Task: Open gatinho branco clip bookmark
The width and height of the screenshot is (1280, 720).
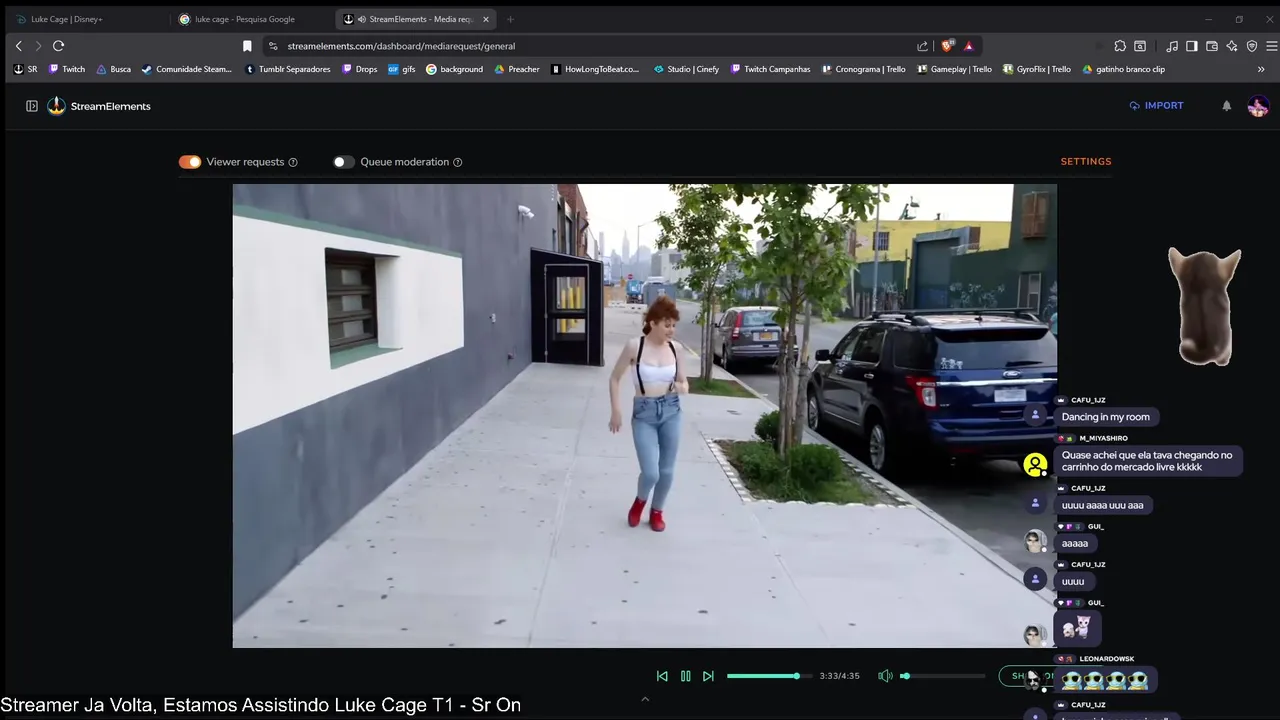Action: pyautogui.click(x=1124, y=69)
